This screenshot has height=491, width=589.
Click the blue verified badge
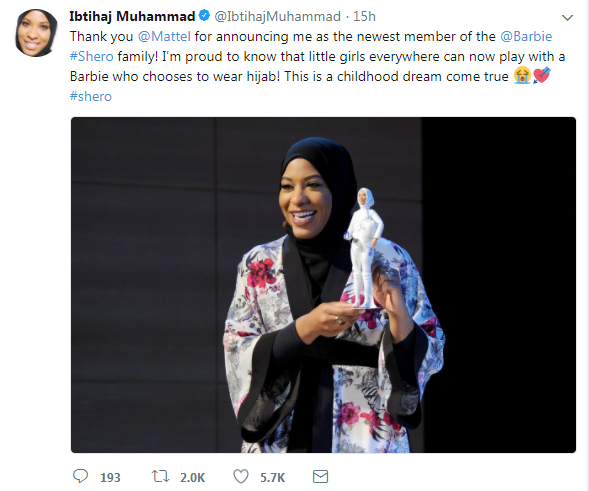(x=204, y=16)
